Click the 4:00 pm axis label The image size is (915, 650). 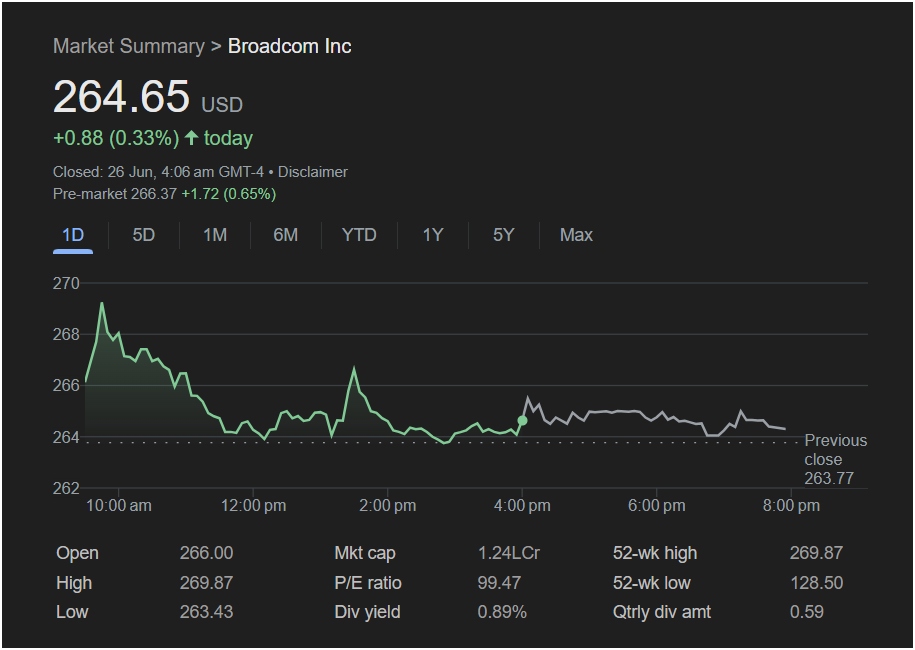522,505
